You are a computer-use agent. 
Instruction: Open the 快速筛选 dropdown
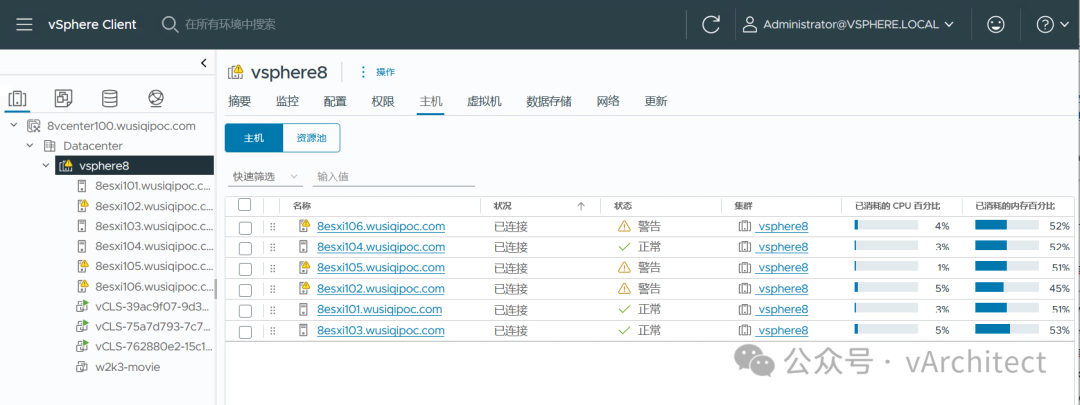tap(265, 176)
